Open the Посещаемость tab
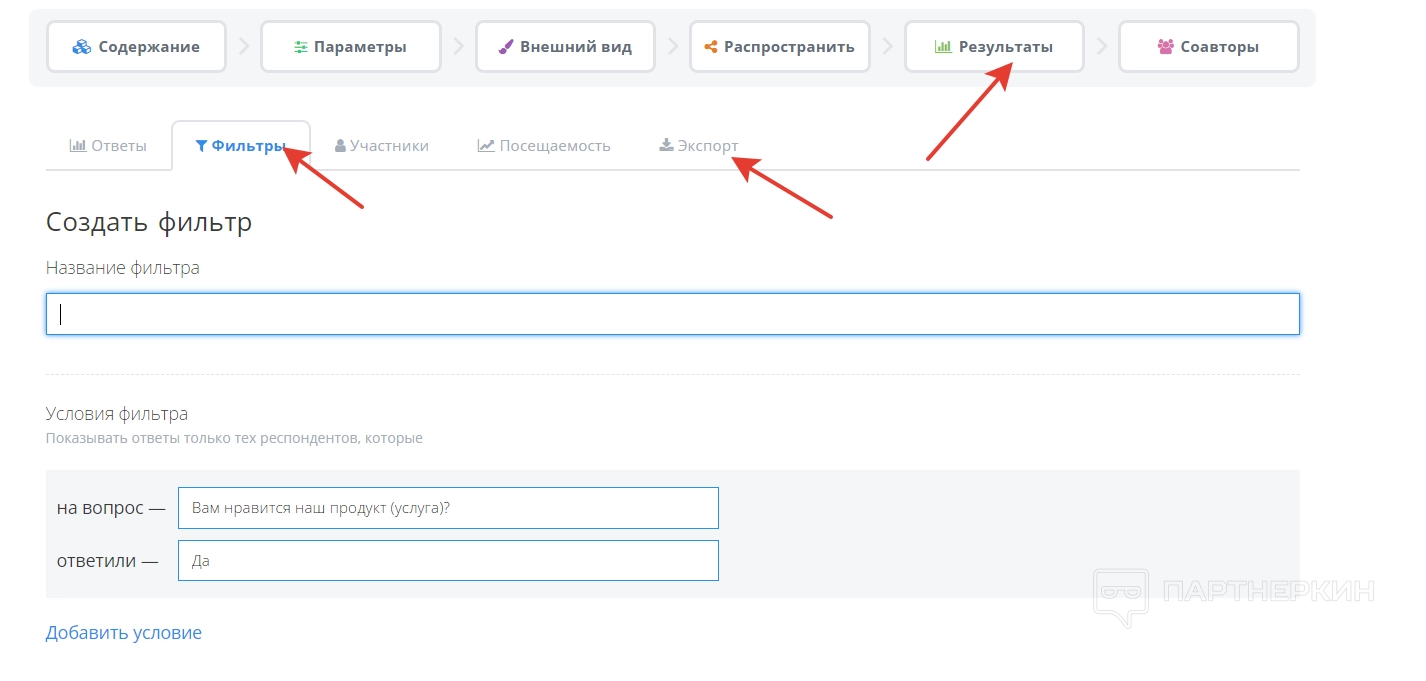The width and height of the screenshot is (1426, 681). click(x=544, y=146)
